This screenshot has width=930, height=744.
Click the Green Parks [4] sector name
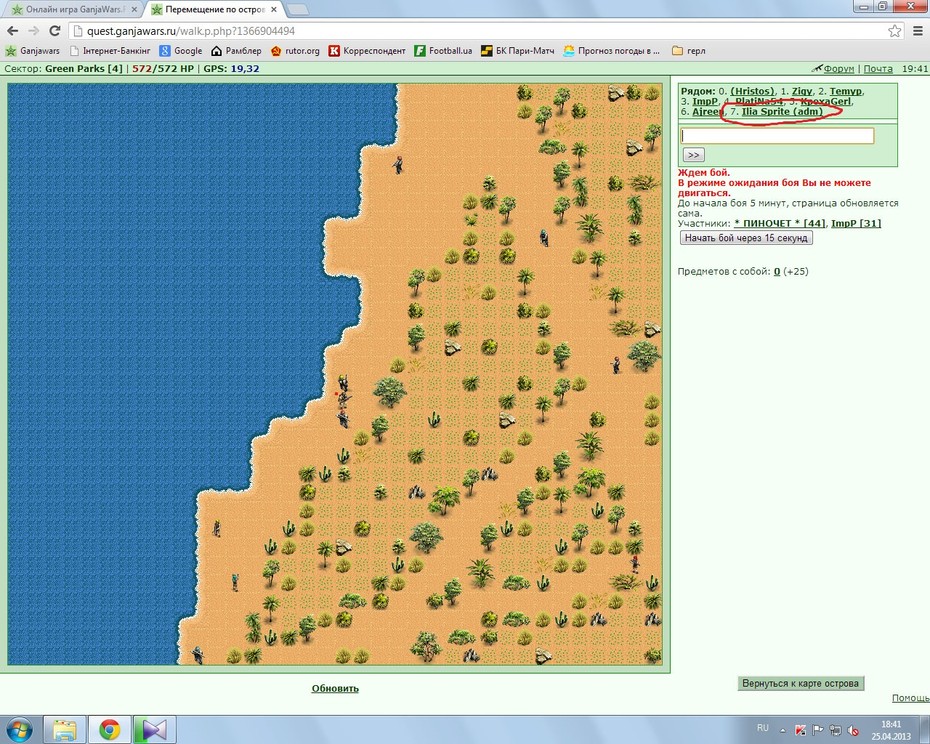click(84, 69)
